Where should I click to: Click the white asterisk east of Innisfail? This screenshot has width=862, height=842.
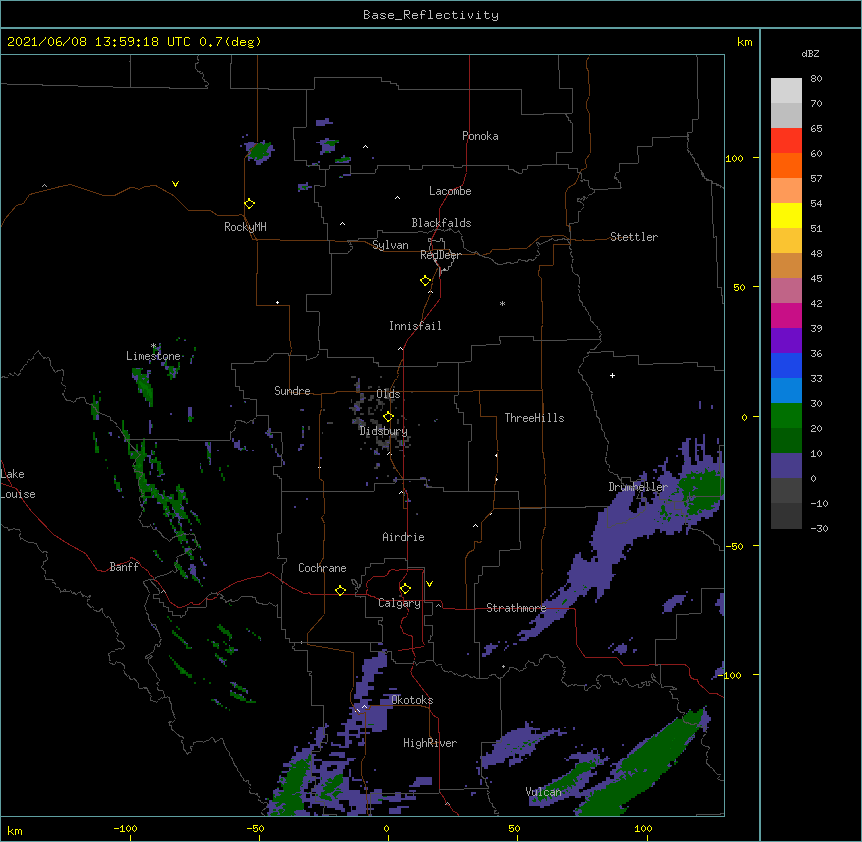502,303
